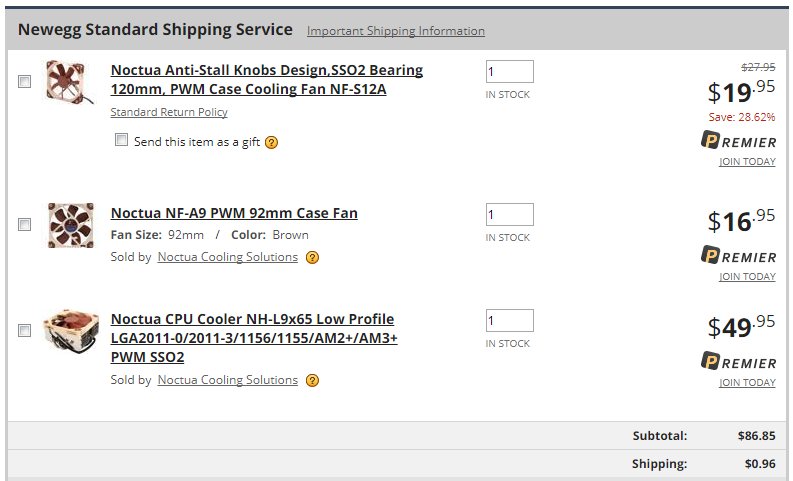
Task: Click help icon beside NH-L9x65 seller name
Action: (312, 380)
